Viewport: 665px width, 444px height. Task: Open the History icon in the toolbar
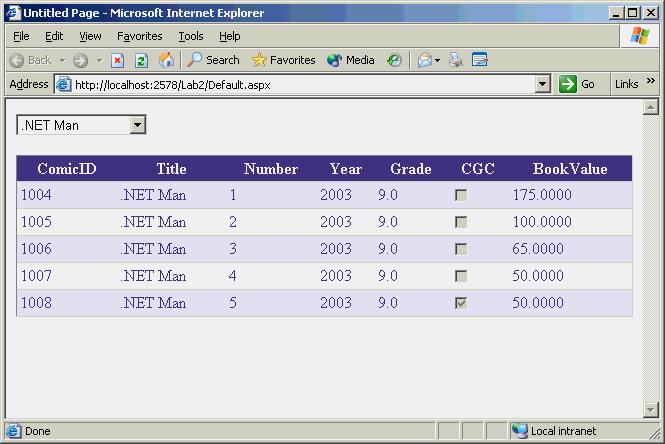[x=394, y=60]
